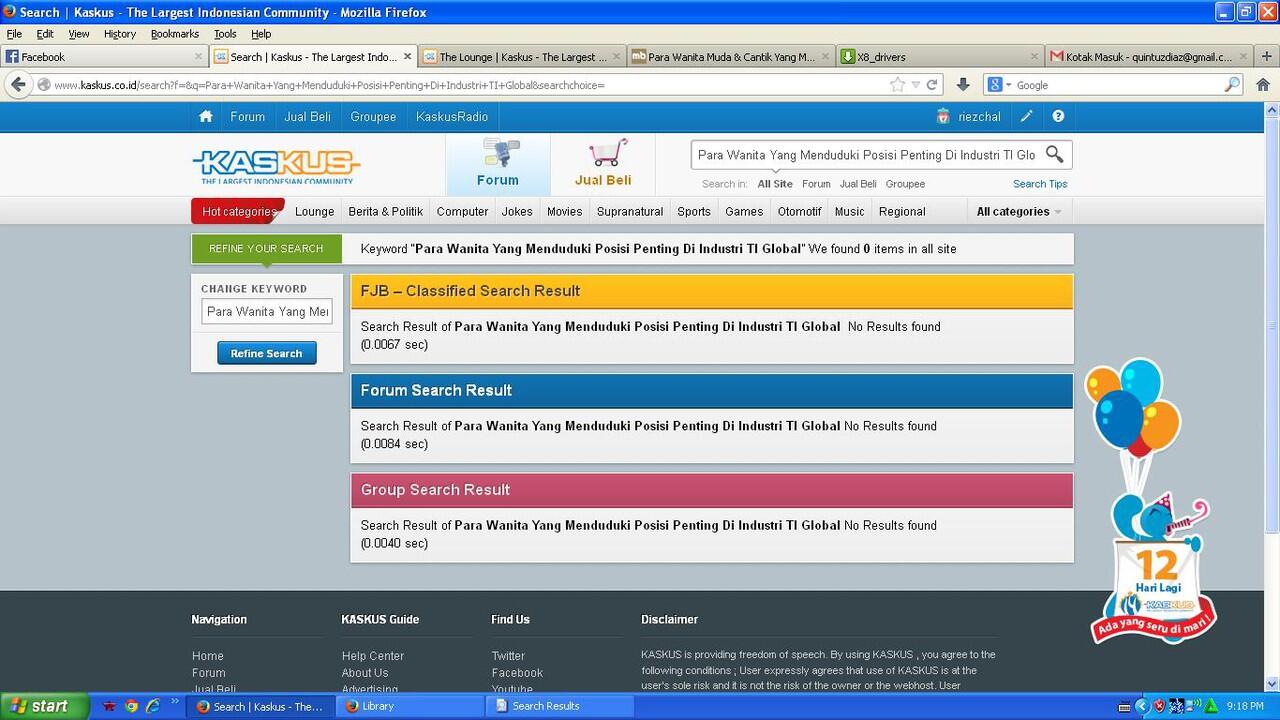Click the Google search magnifier icon in browser bar
1280x720 pixels.
pos(1232,85)
